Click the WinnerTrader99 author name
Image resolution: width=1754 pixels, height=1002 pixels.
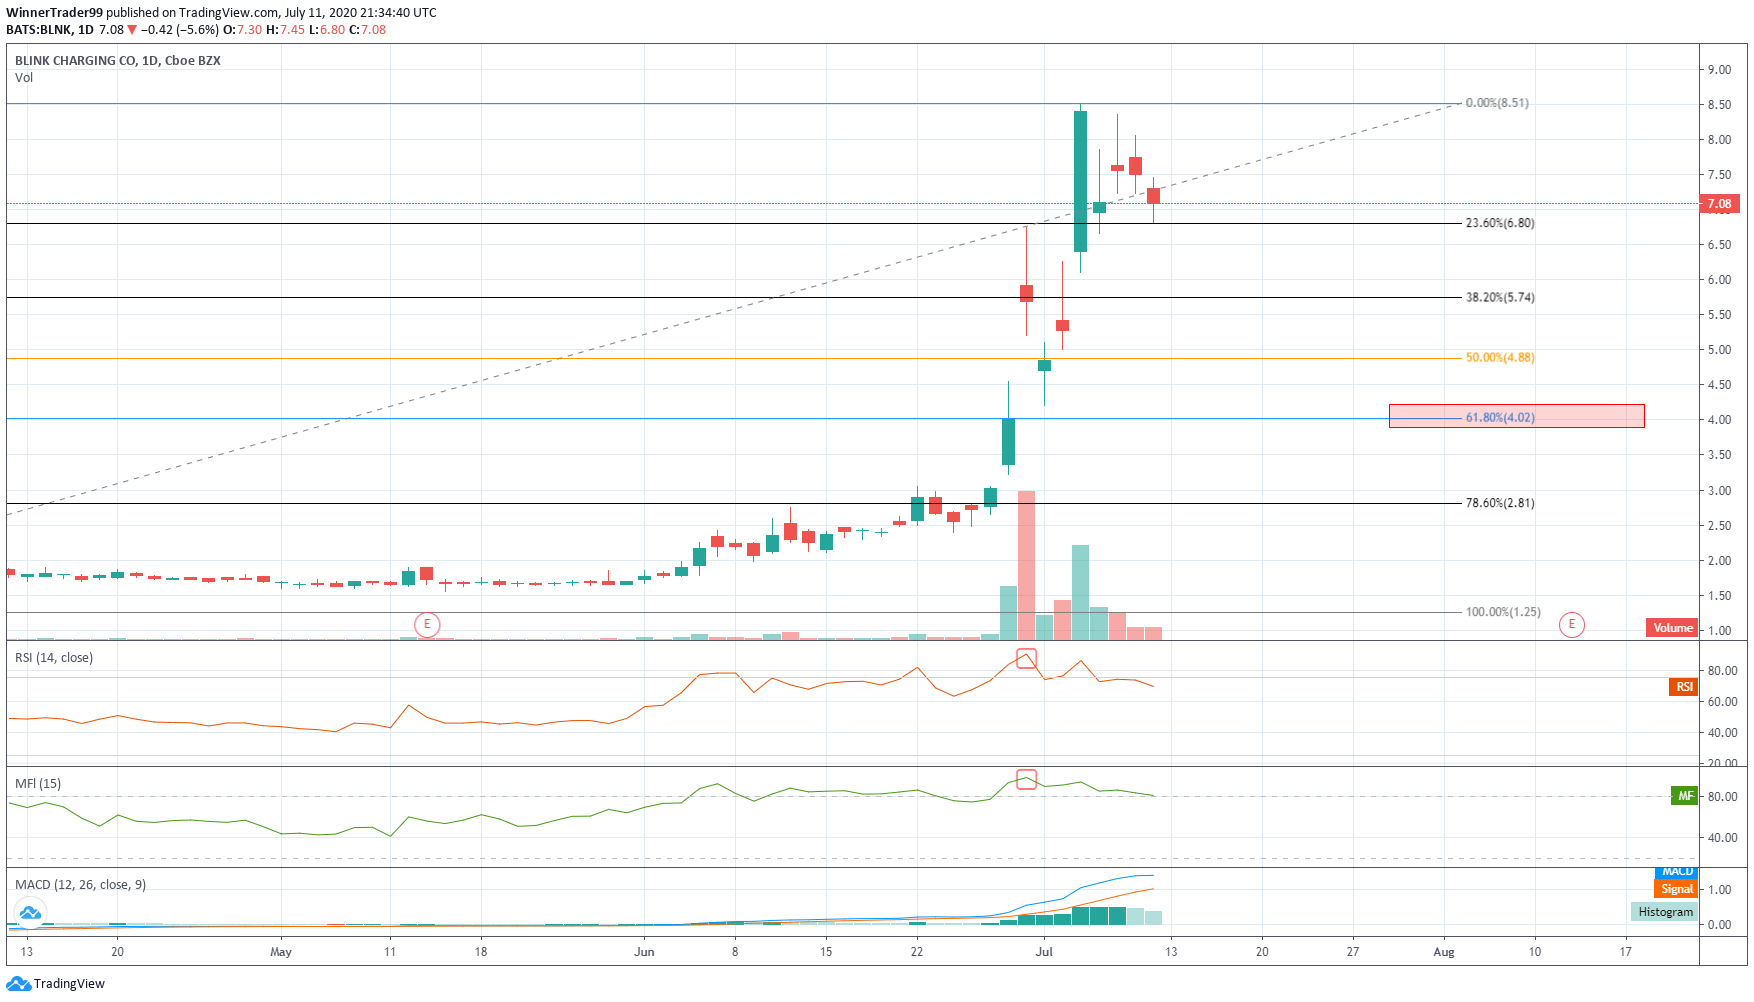tap(55, 13)
